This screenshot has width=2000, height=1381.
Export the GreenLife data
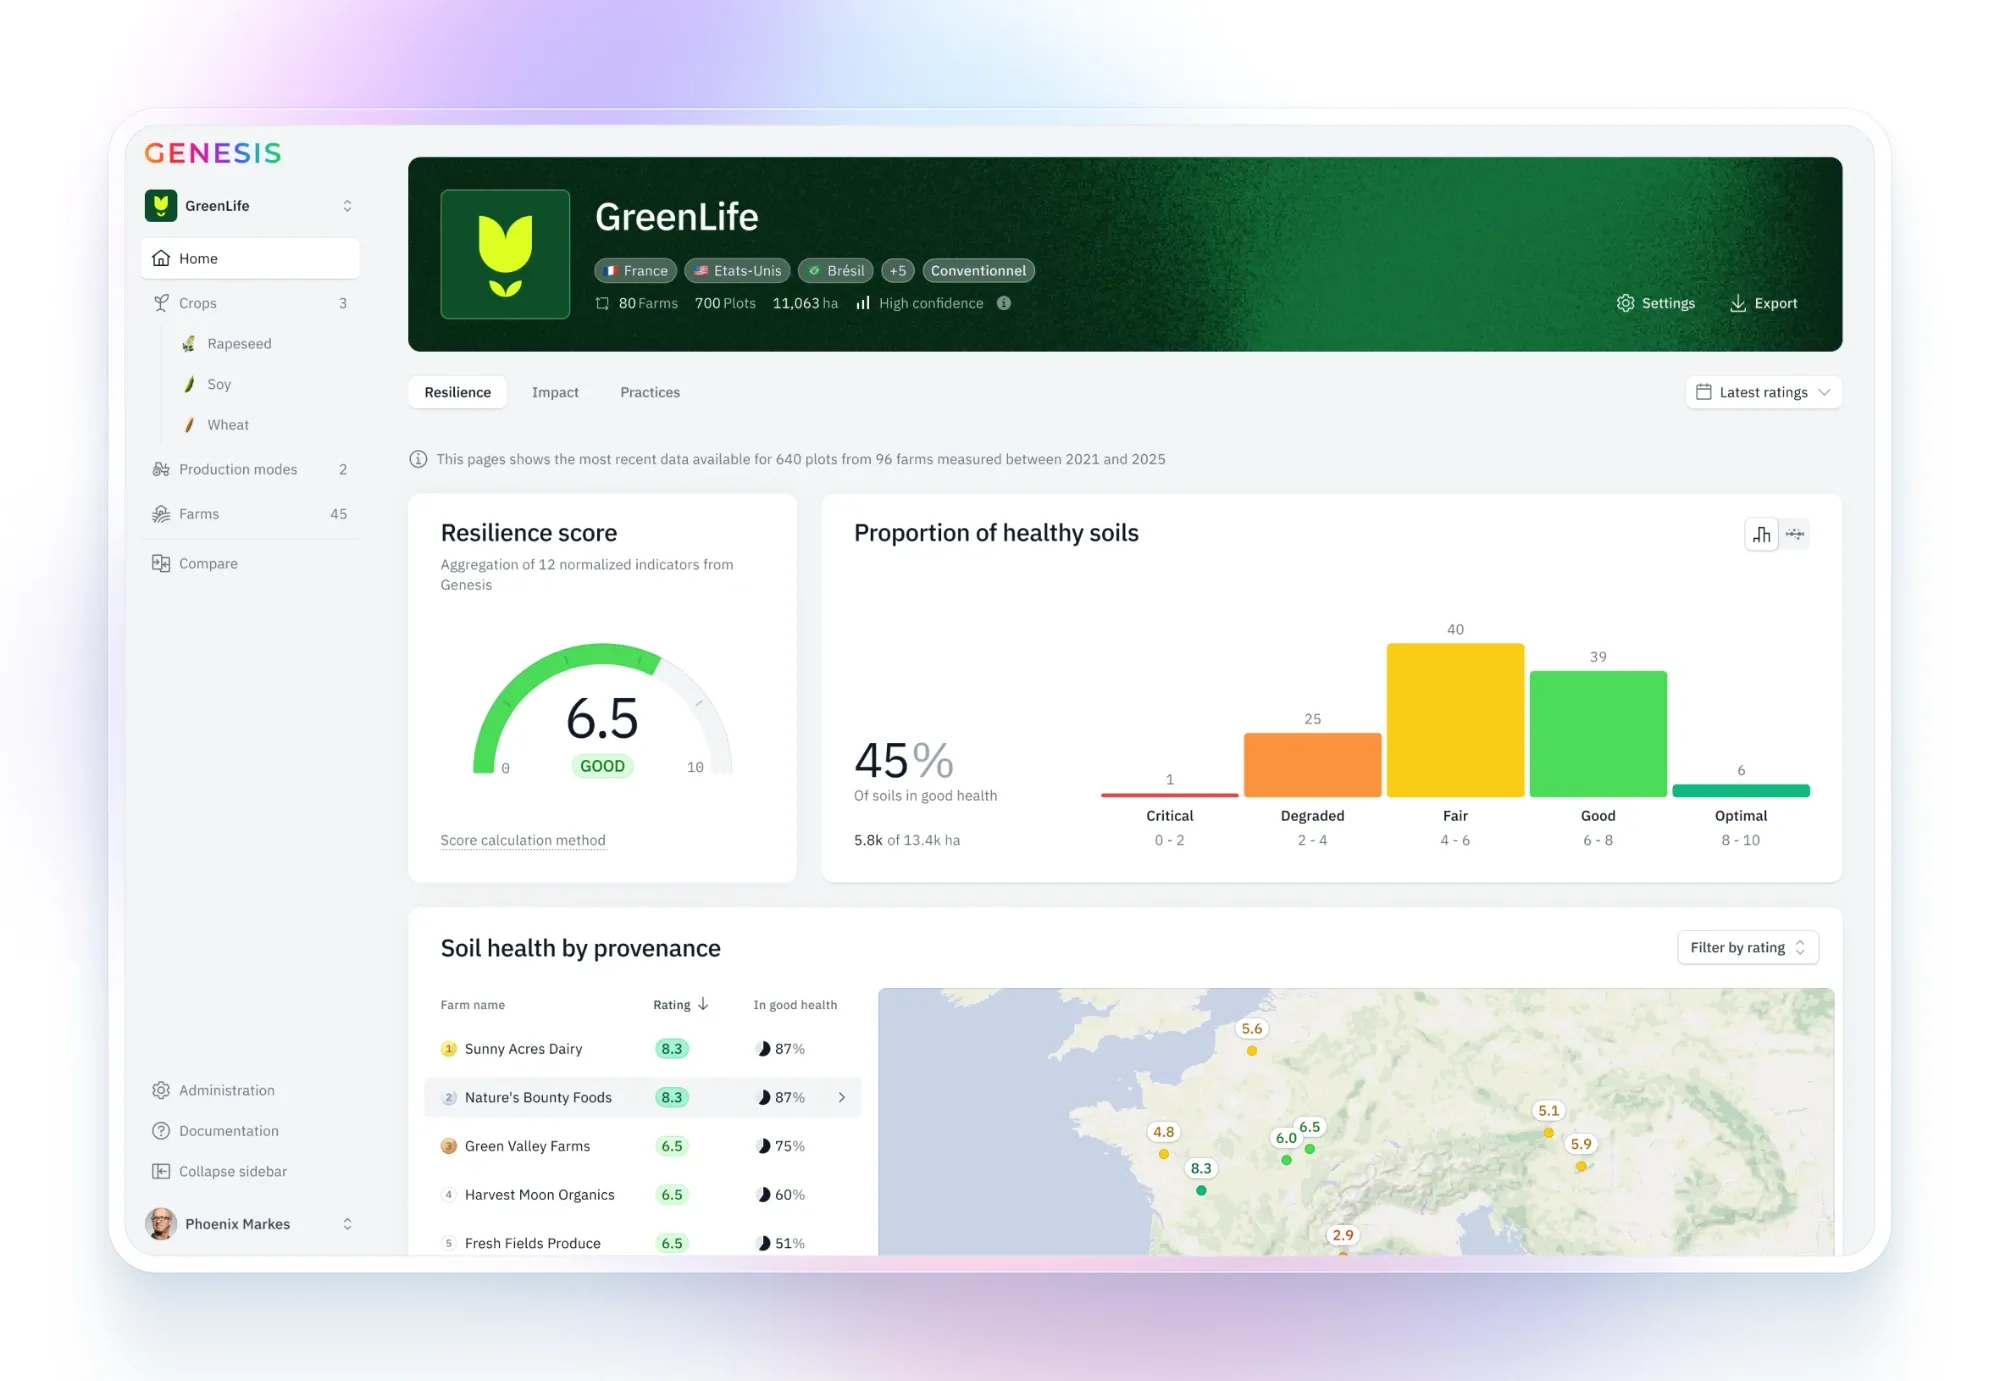coord(1764,304)
